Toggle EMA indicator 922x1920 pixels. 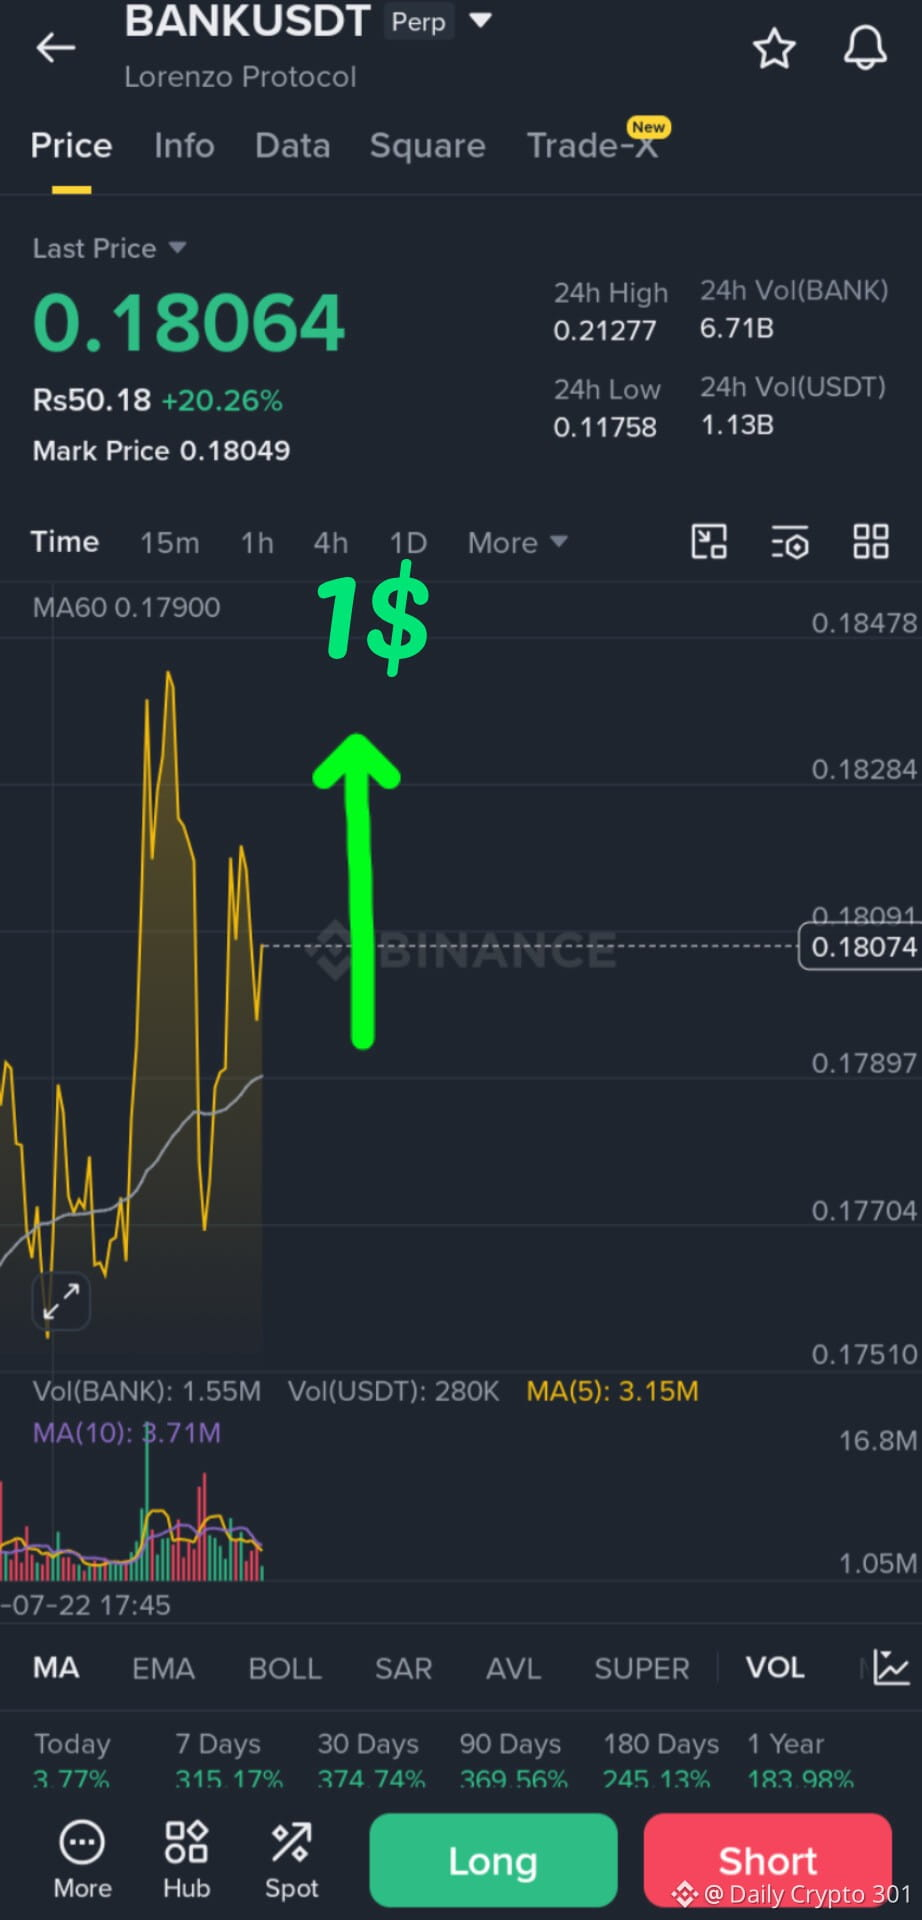(163, 1667)
